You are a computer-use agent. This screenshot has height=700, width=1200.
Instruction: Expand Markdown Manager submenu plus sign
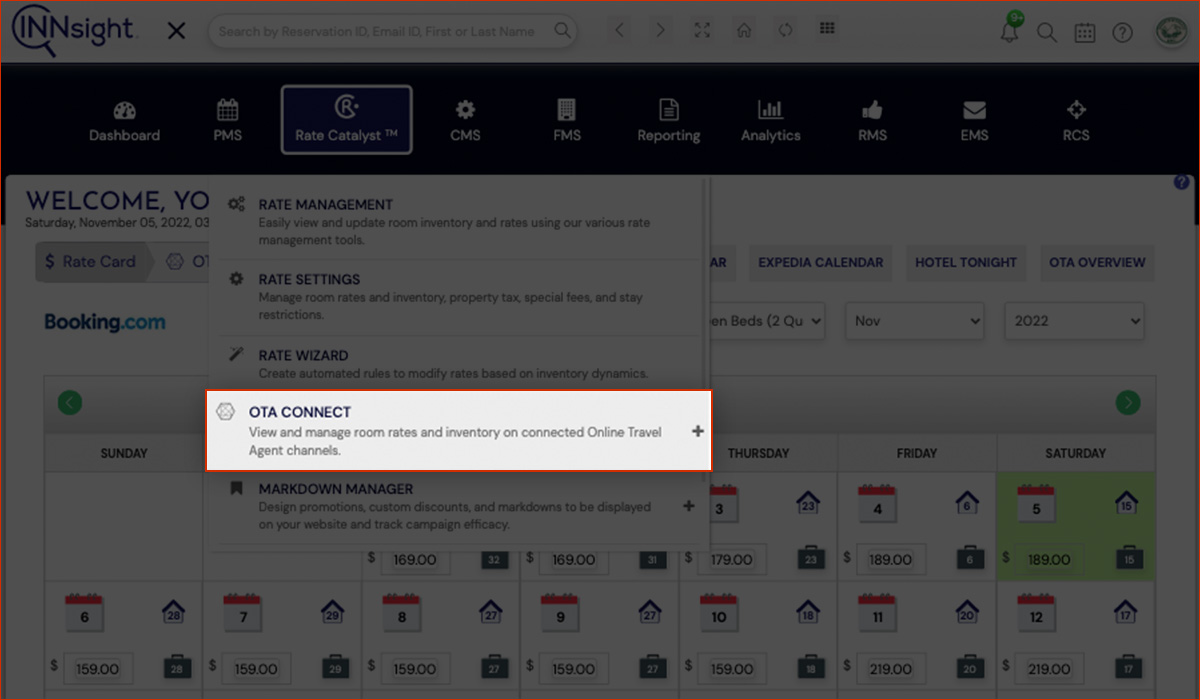click(x=688, y=506)
